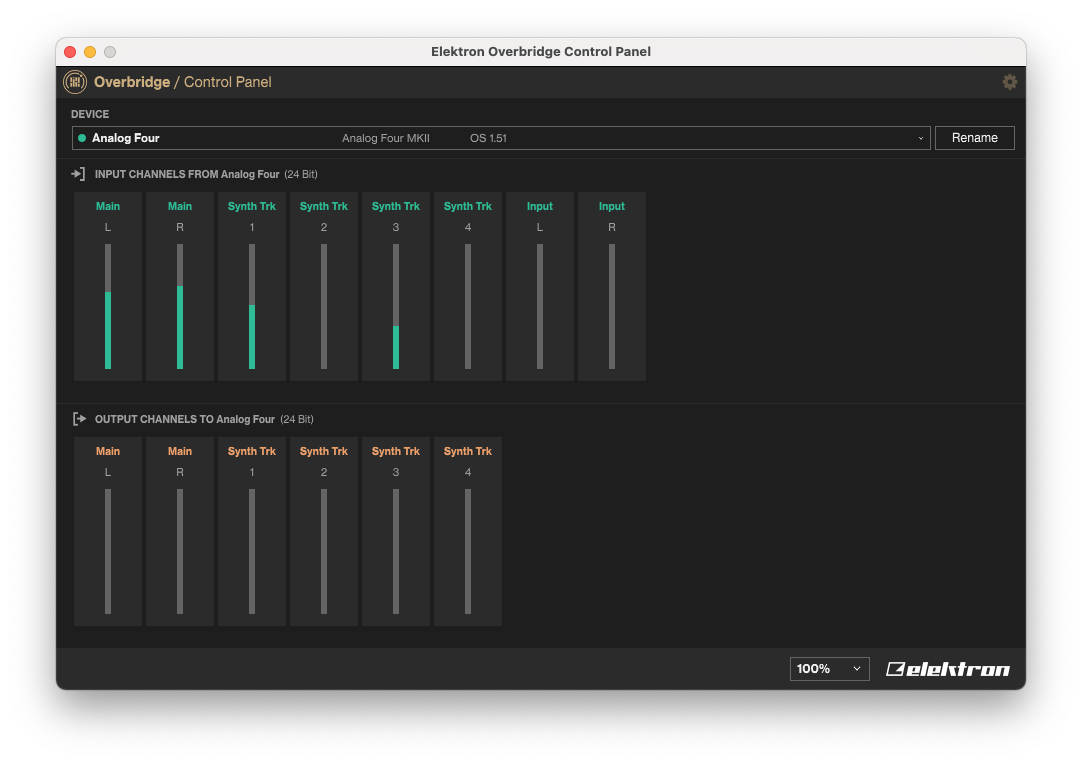Click the output Main R level meter

tap(180, 551)
